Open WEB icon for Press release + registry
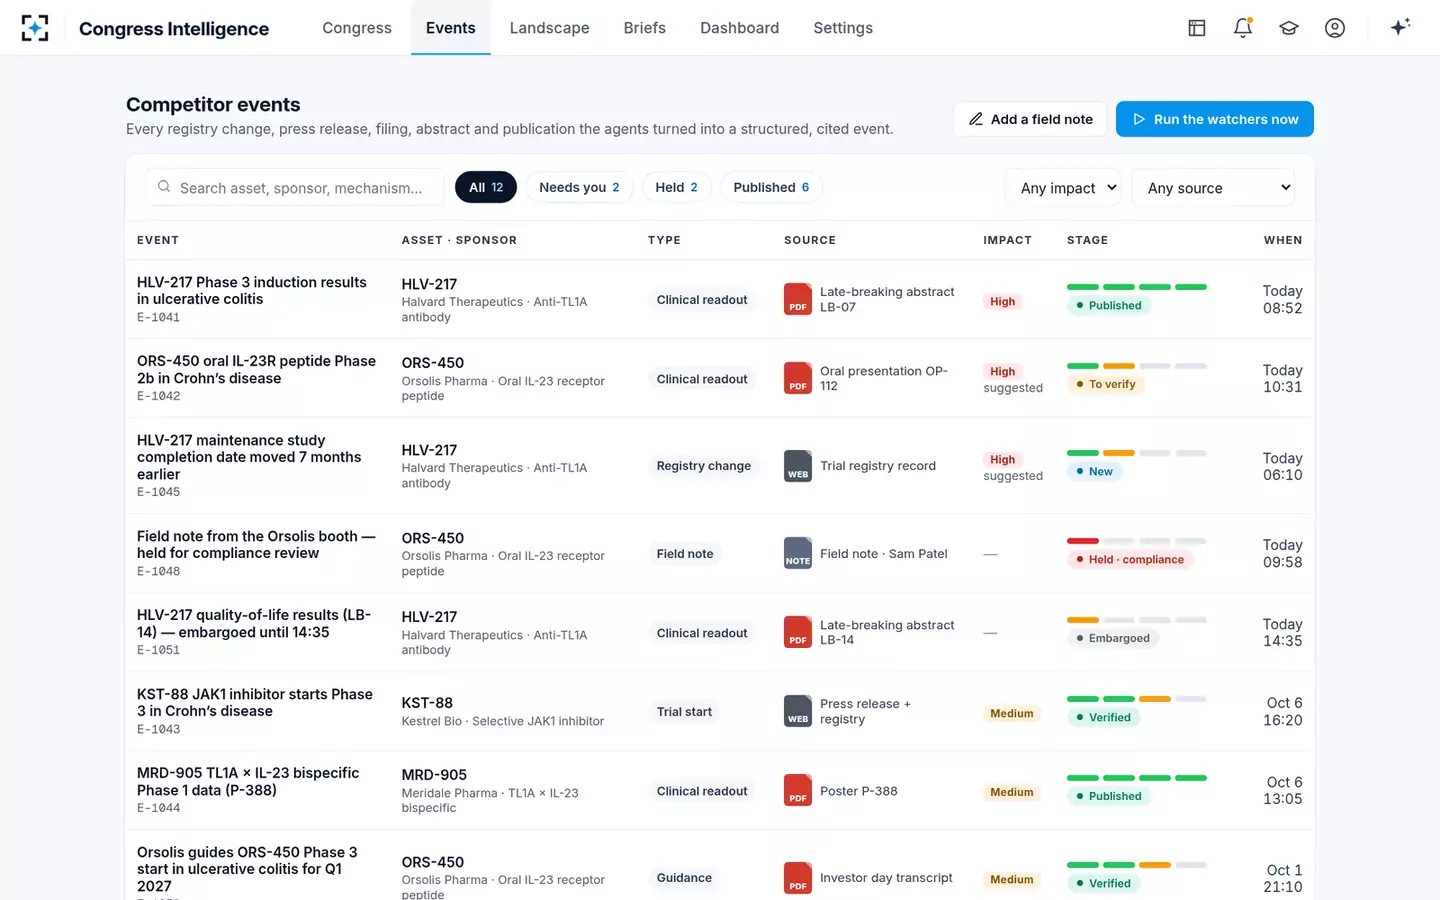The height and width of the screenshot is (900, 1440). pyautogui.click(x=797, y=711)
